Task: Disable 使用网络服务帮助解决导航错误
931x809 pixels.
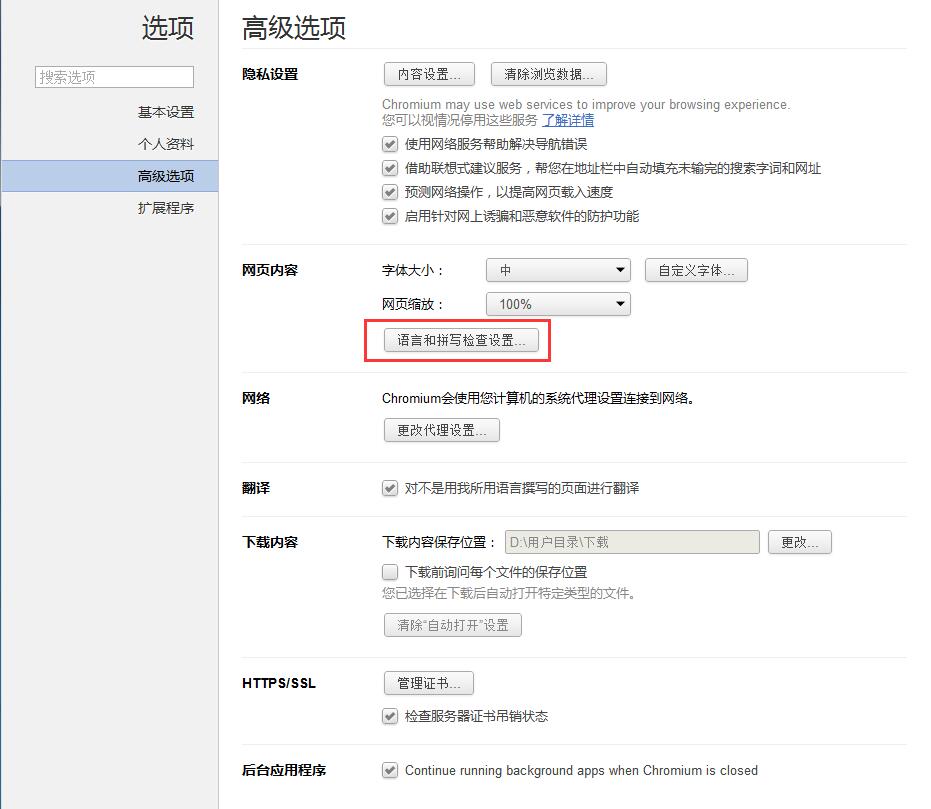Action: click(389, 144)
